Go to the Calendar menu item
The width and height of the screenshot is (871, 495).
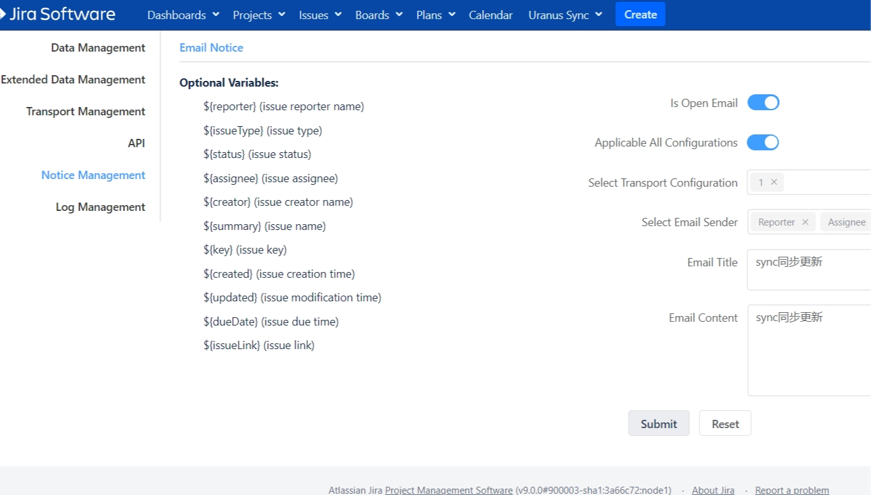(x=490, y=15)
